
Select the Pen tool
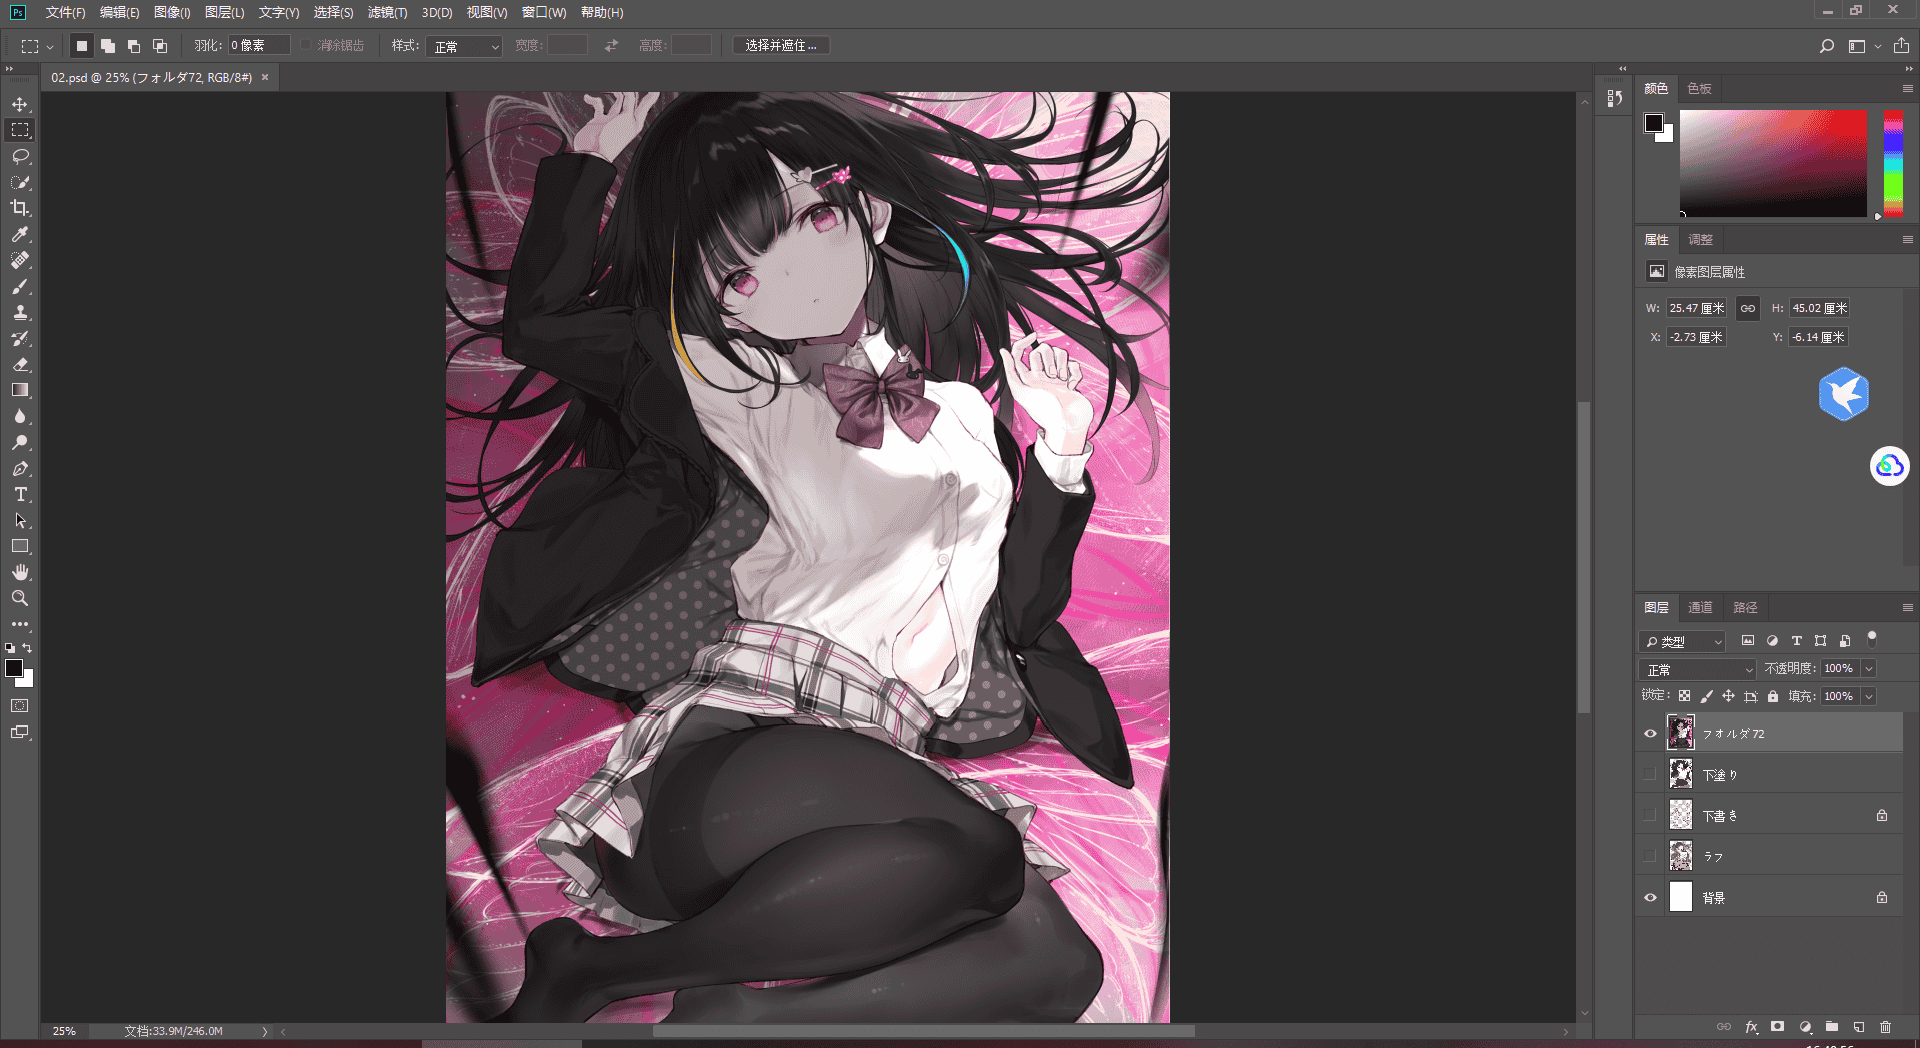pos(20,468)
